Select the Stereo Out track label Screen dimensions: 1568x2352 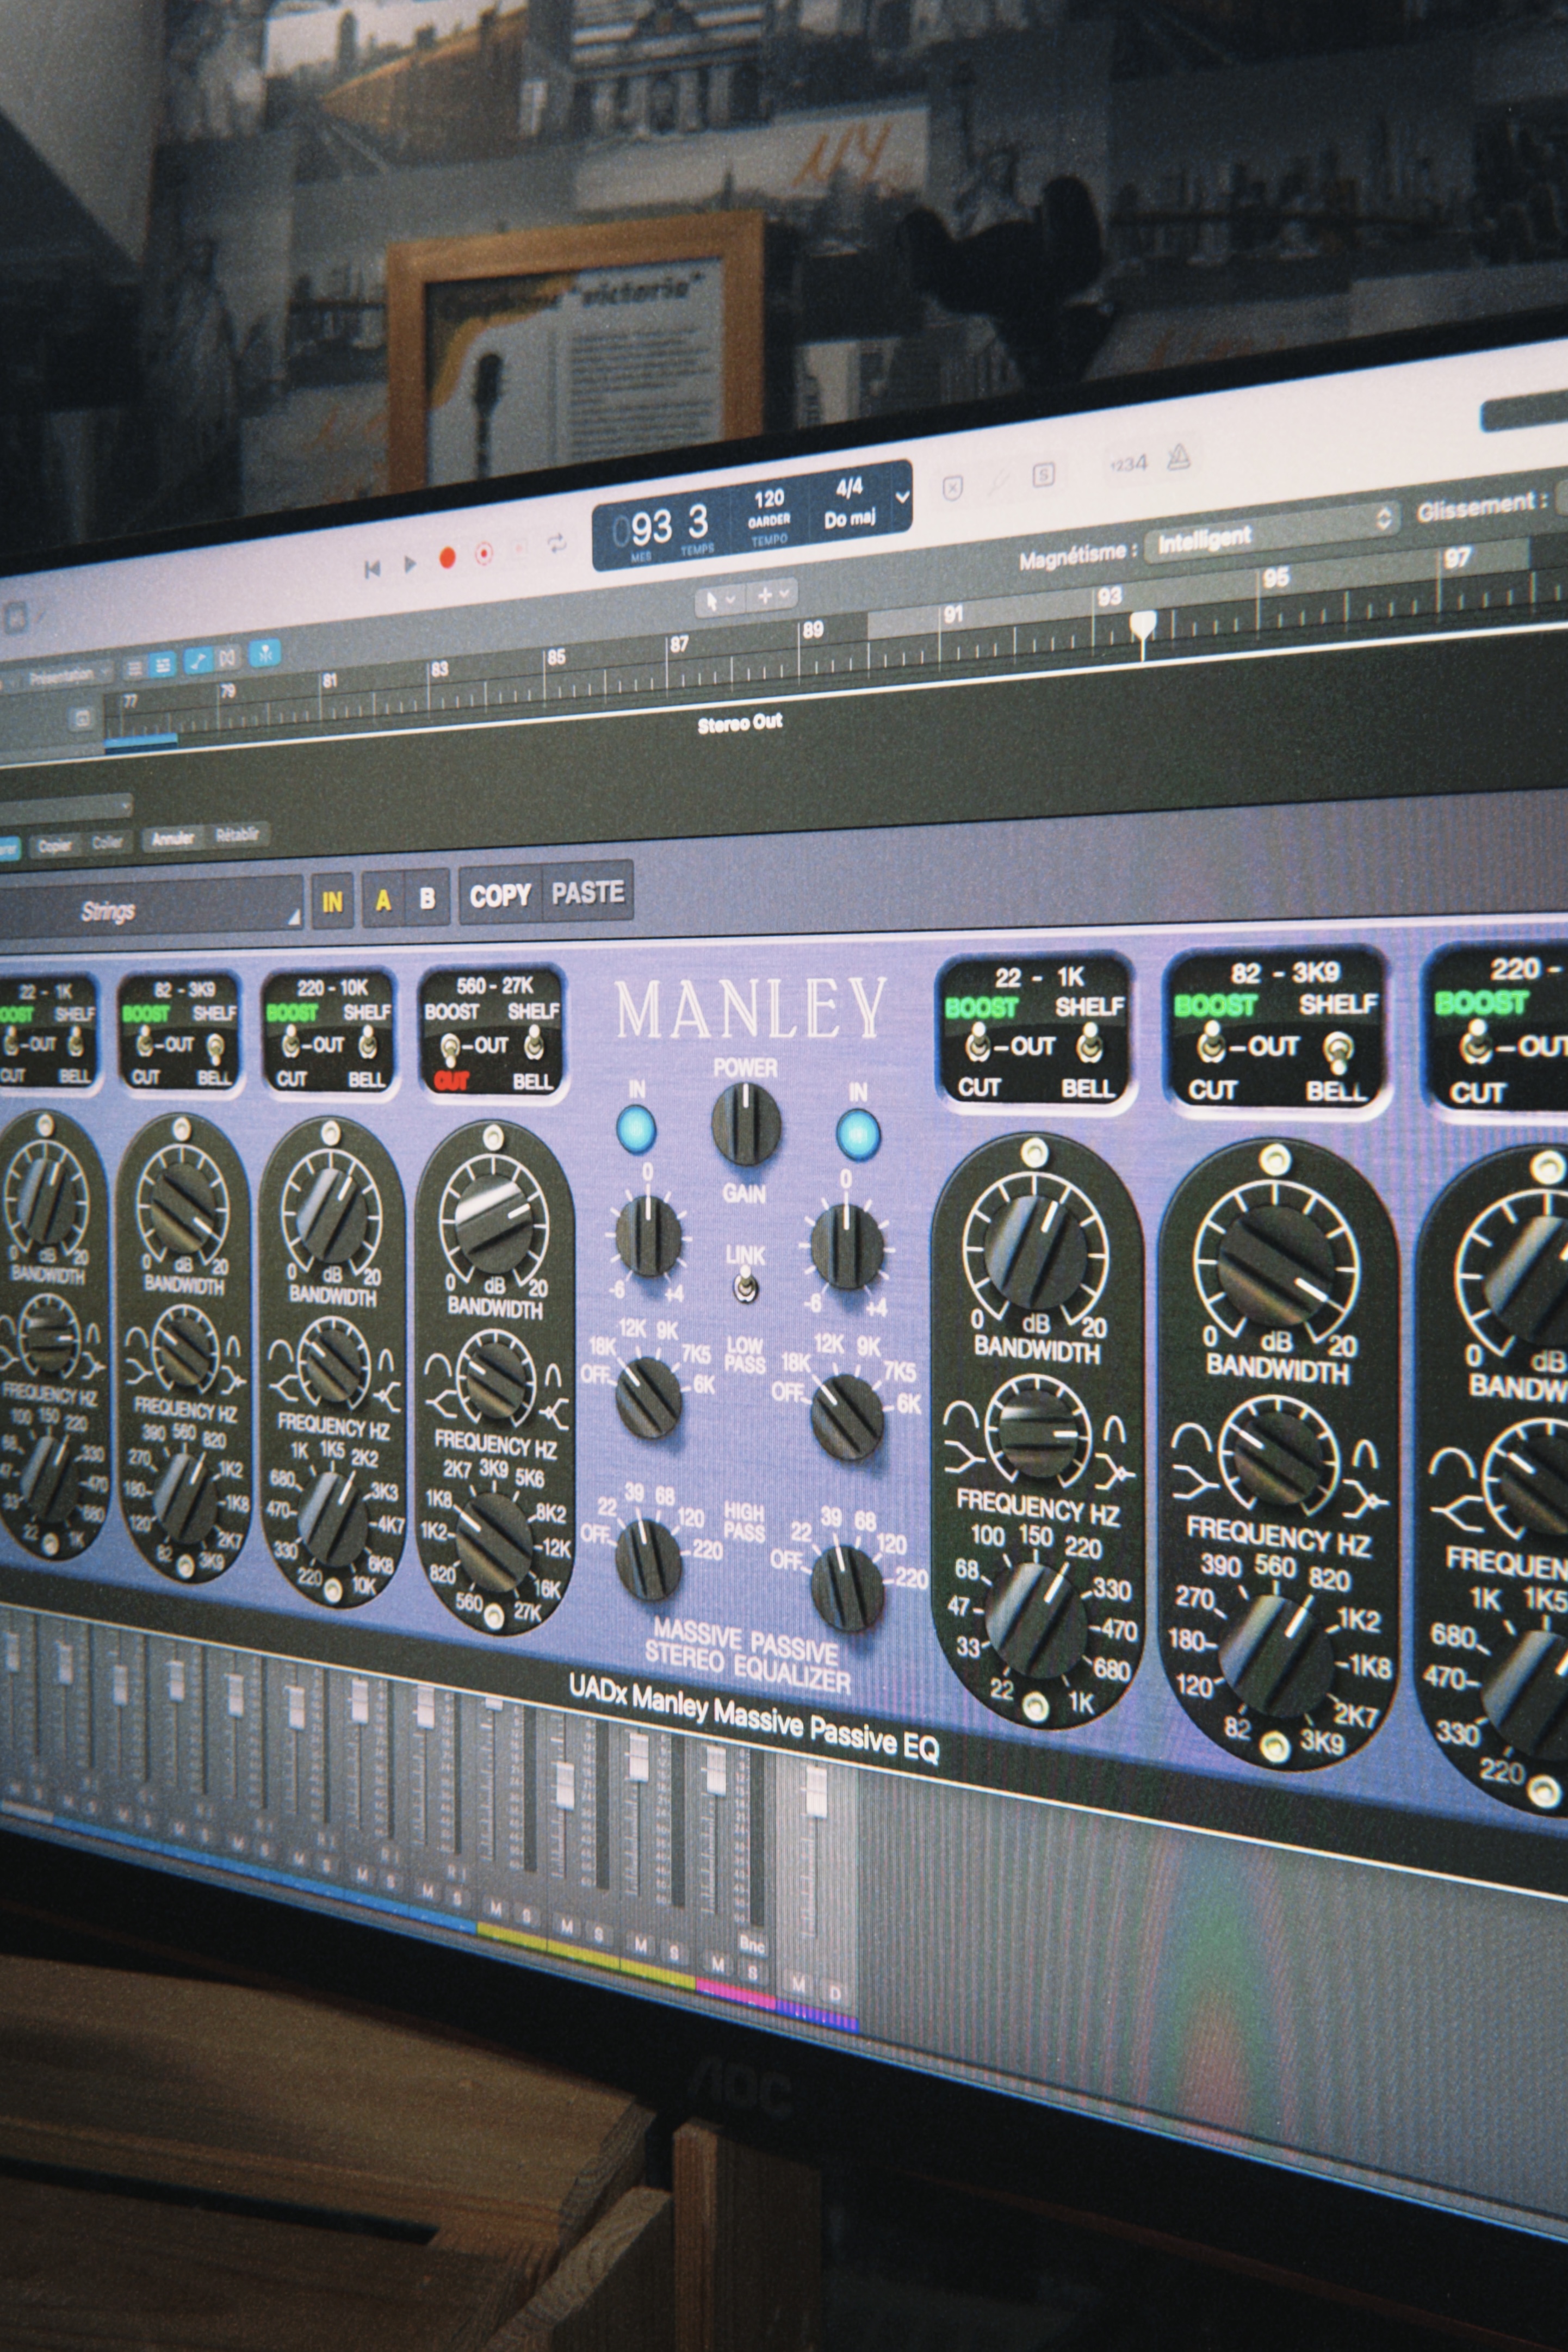740,724
